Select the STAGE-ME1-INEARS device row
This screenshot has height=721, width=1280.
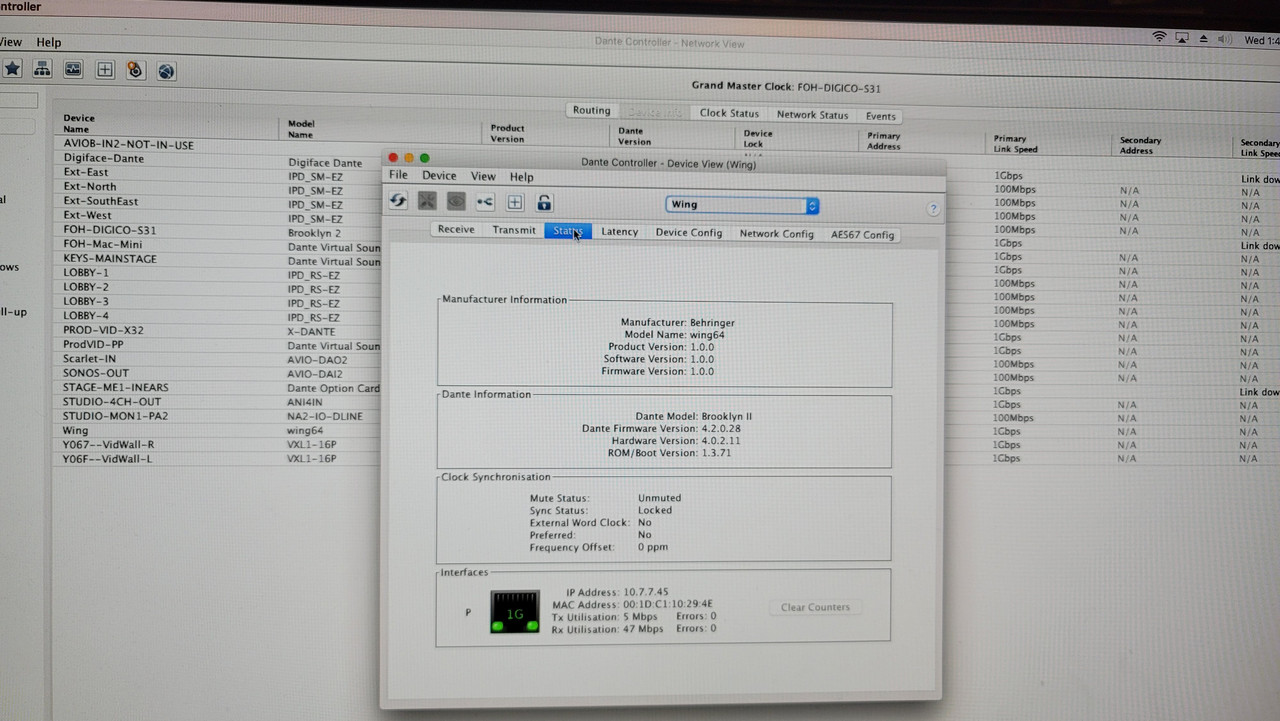tap(116, 388)
